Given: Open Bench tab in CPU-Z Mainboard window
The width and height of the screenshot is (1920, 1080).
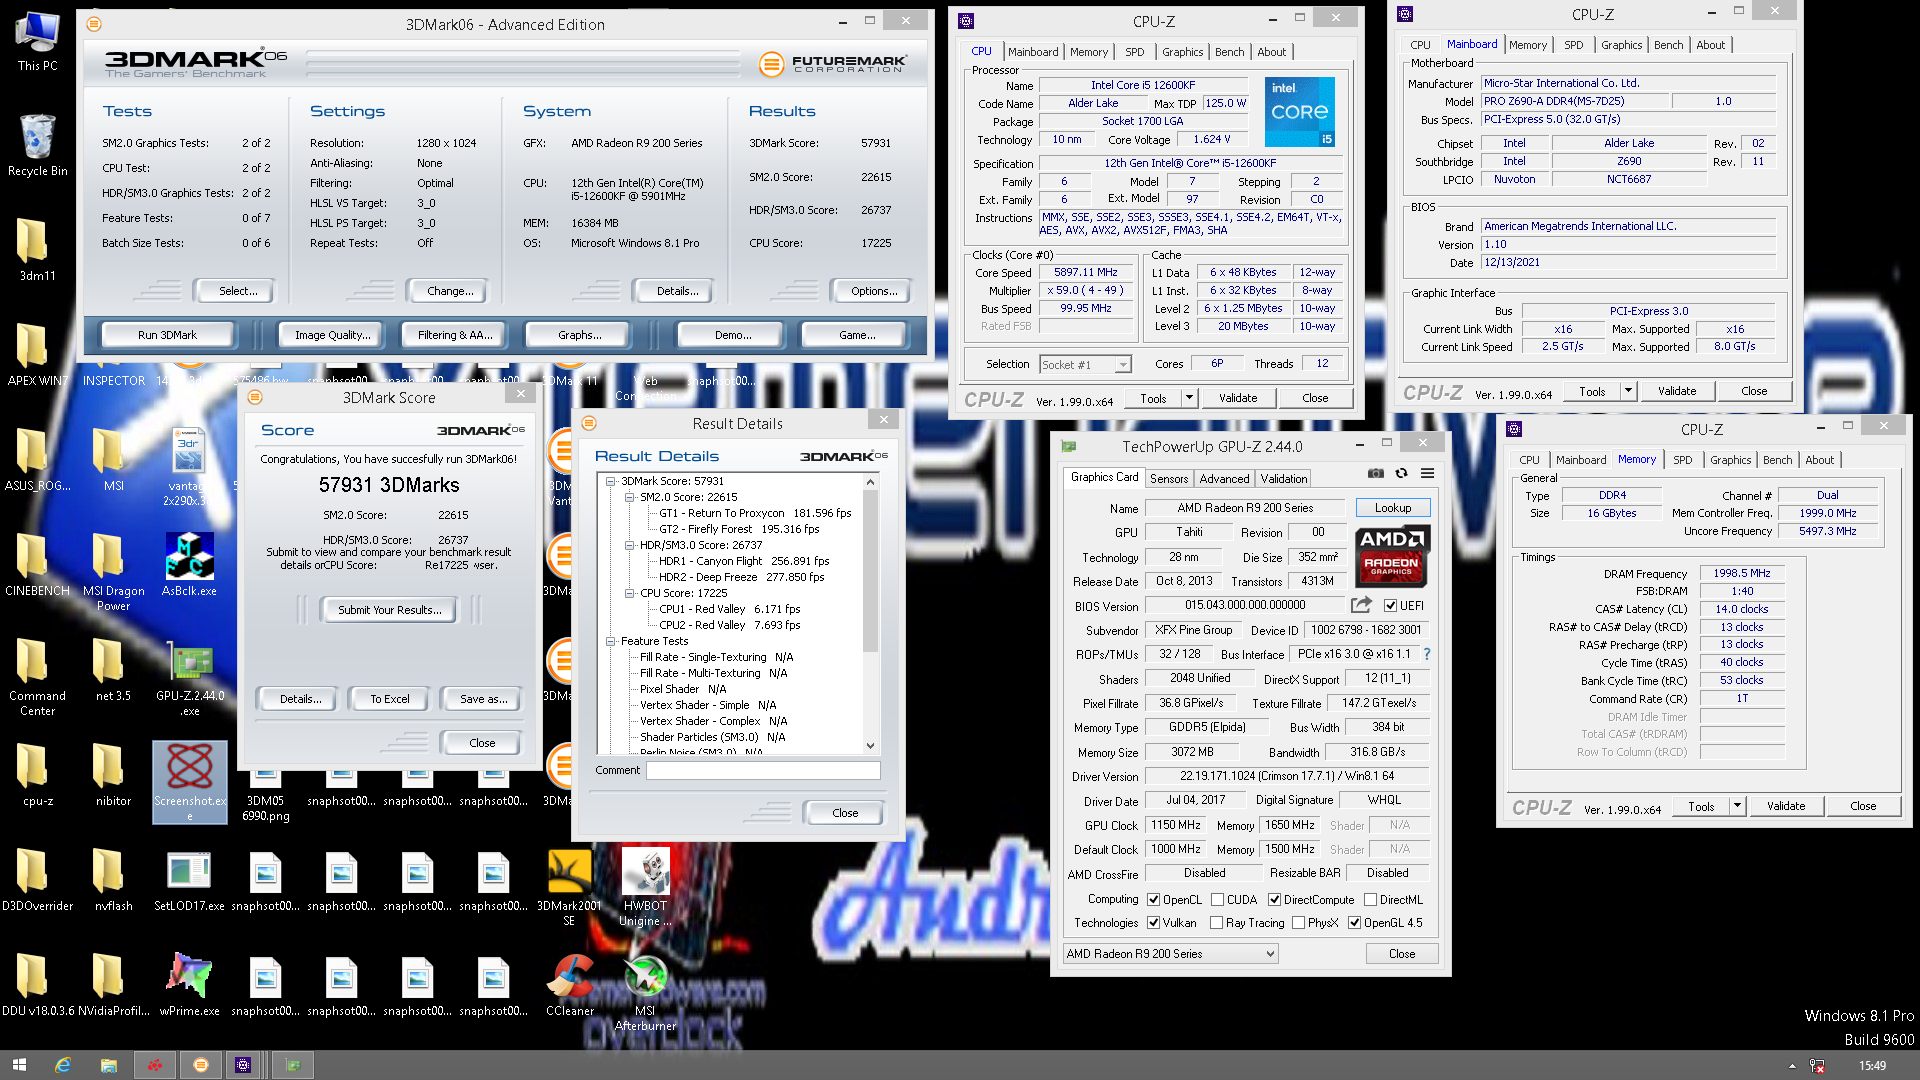Looking at the screenshot, I should coord(1668,45).
